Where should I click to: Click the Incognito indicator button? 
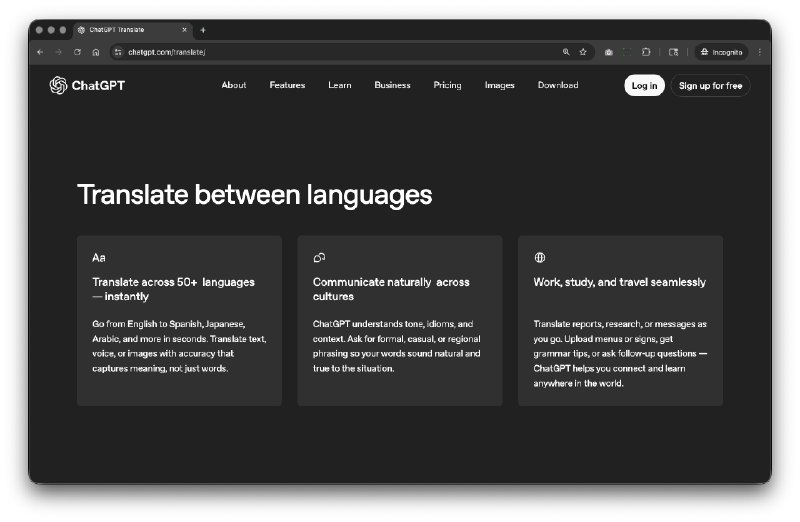[721, 52]
